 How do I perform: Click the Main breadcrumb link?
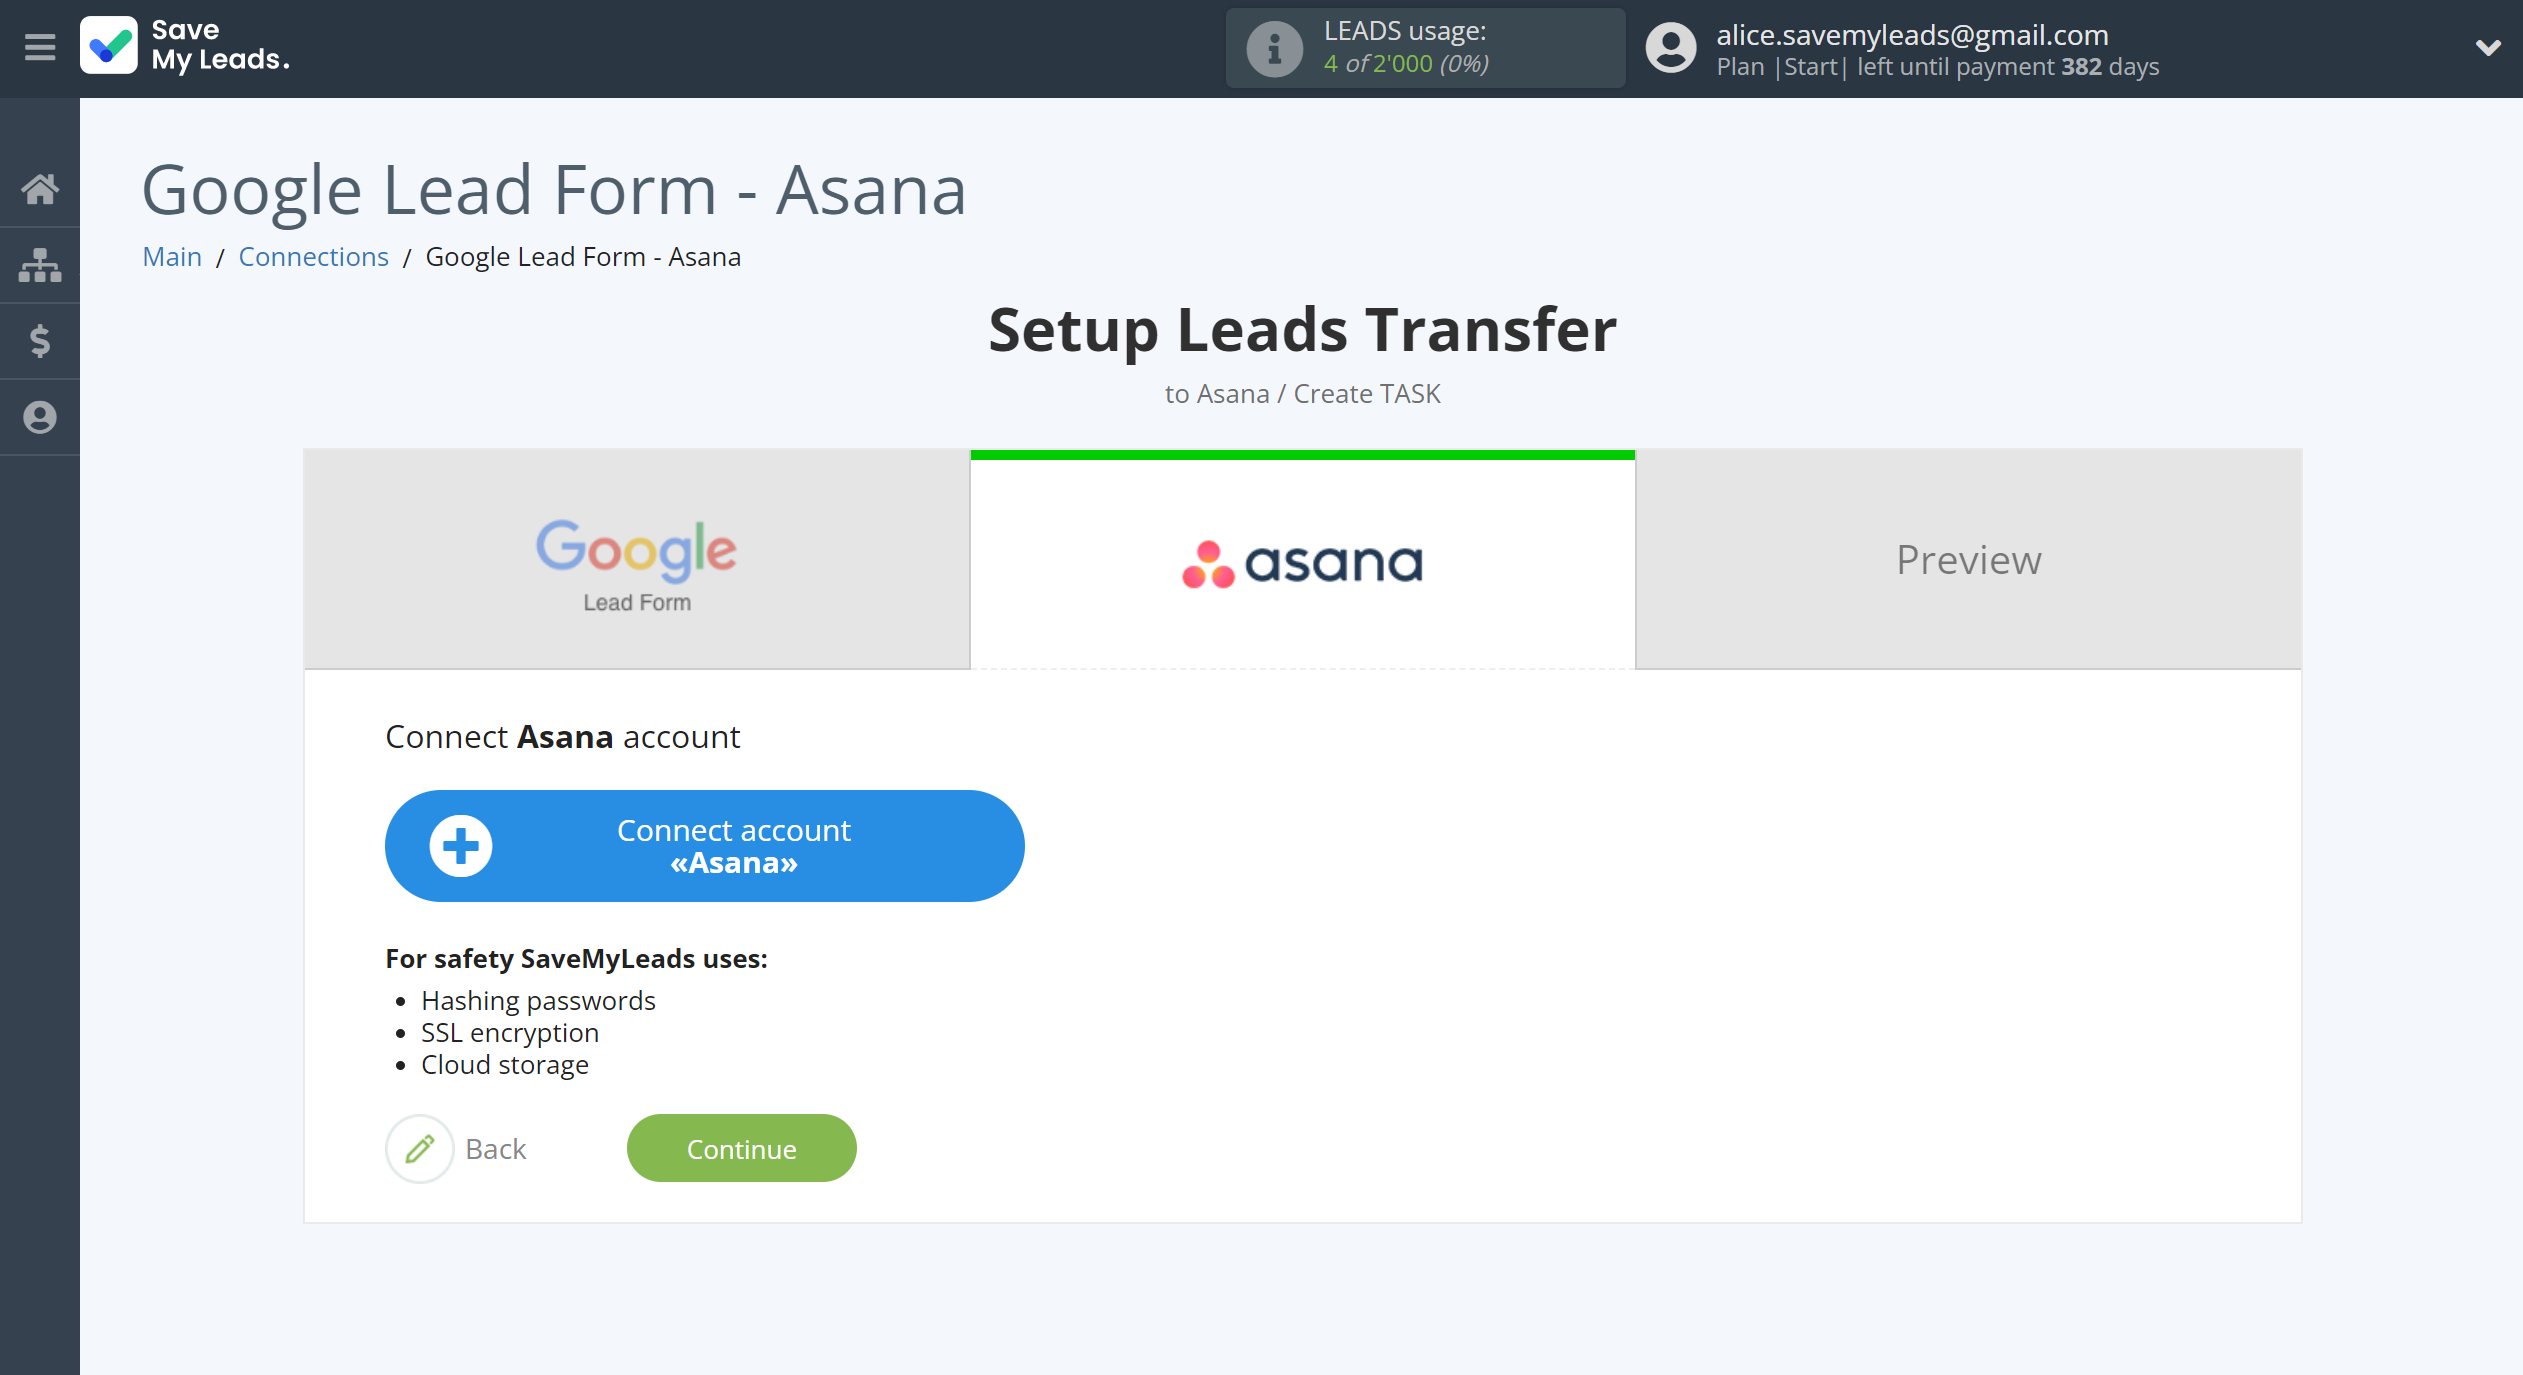tap(169, 257)
